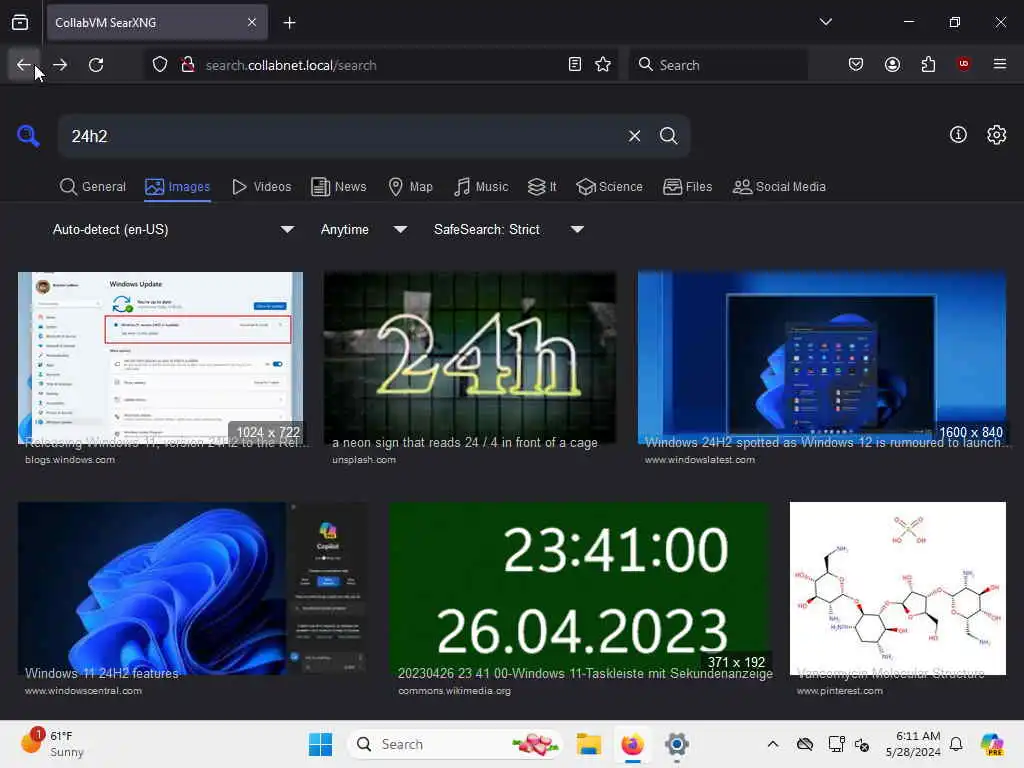1024x768 pixels.
Task: Switch to the Social Media search tab
Action: (779, 187)
